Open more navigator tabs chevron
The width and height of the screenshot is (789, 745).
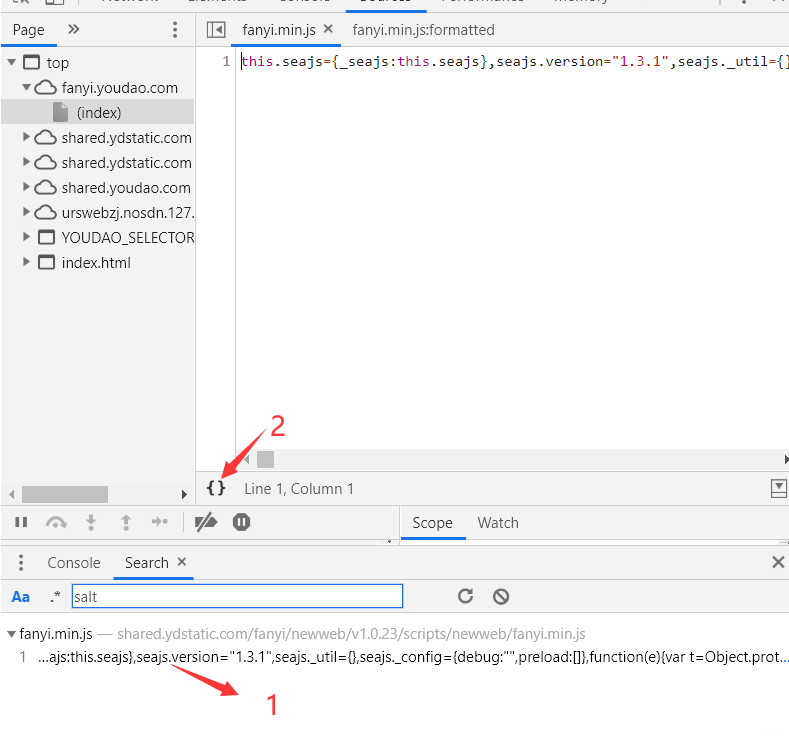[73, 29]
